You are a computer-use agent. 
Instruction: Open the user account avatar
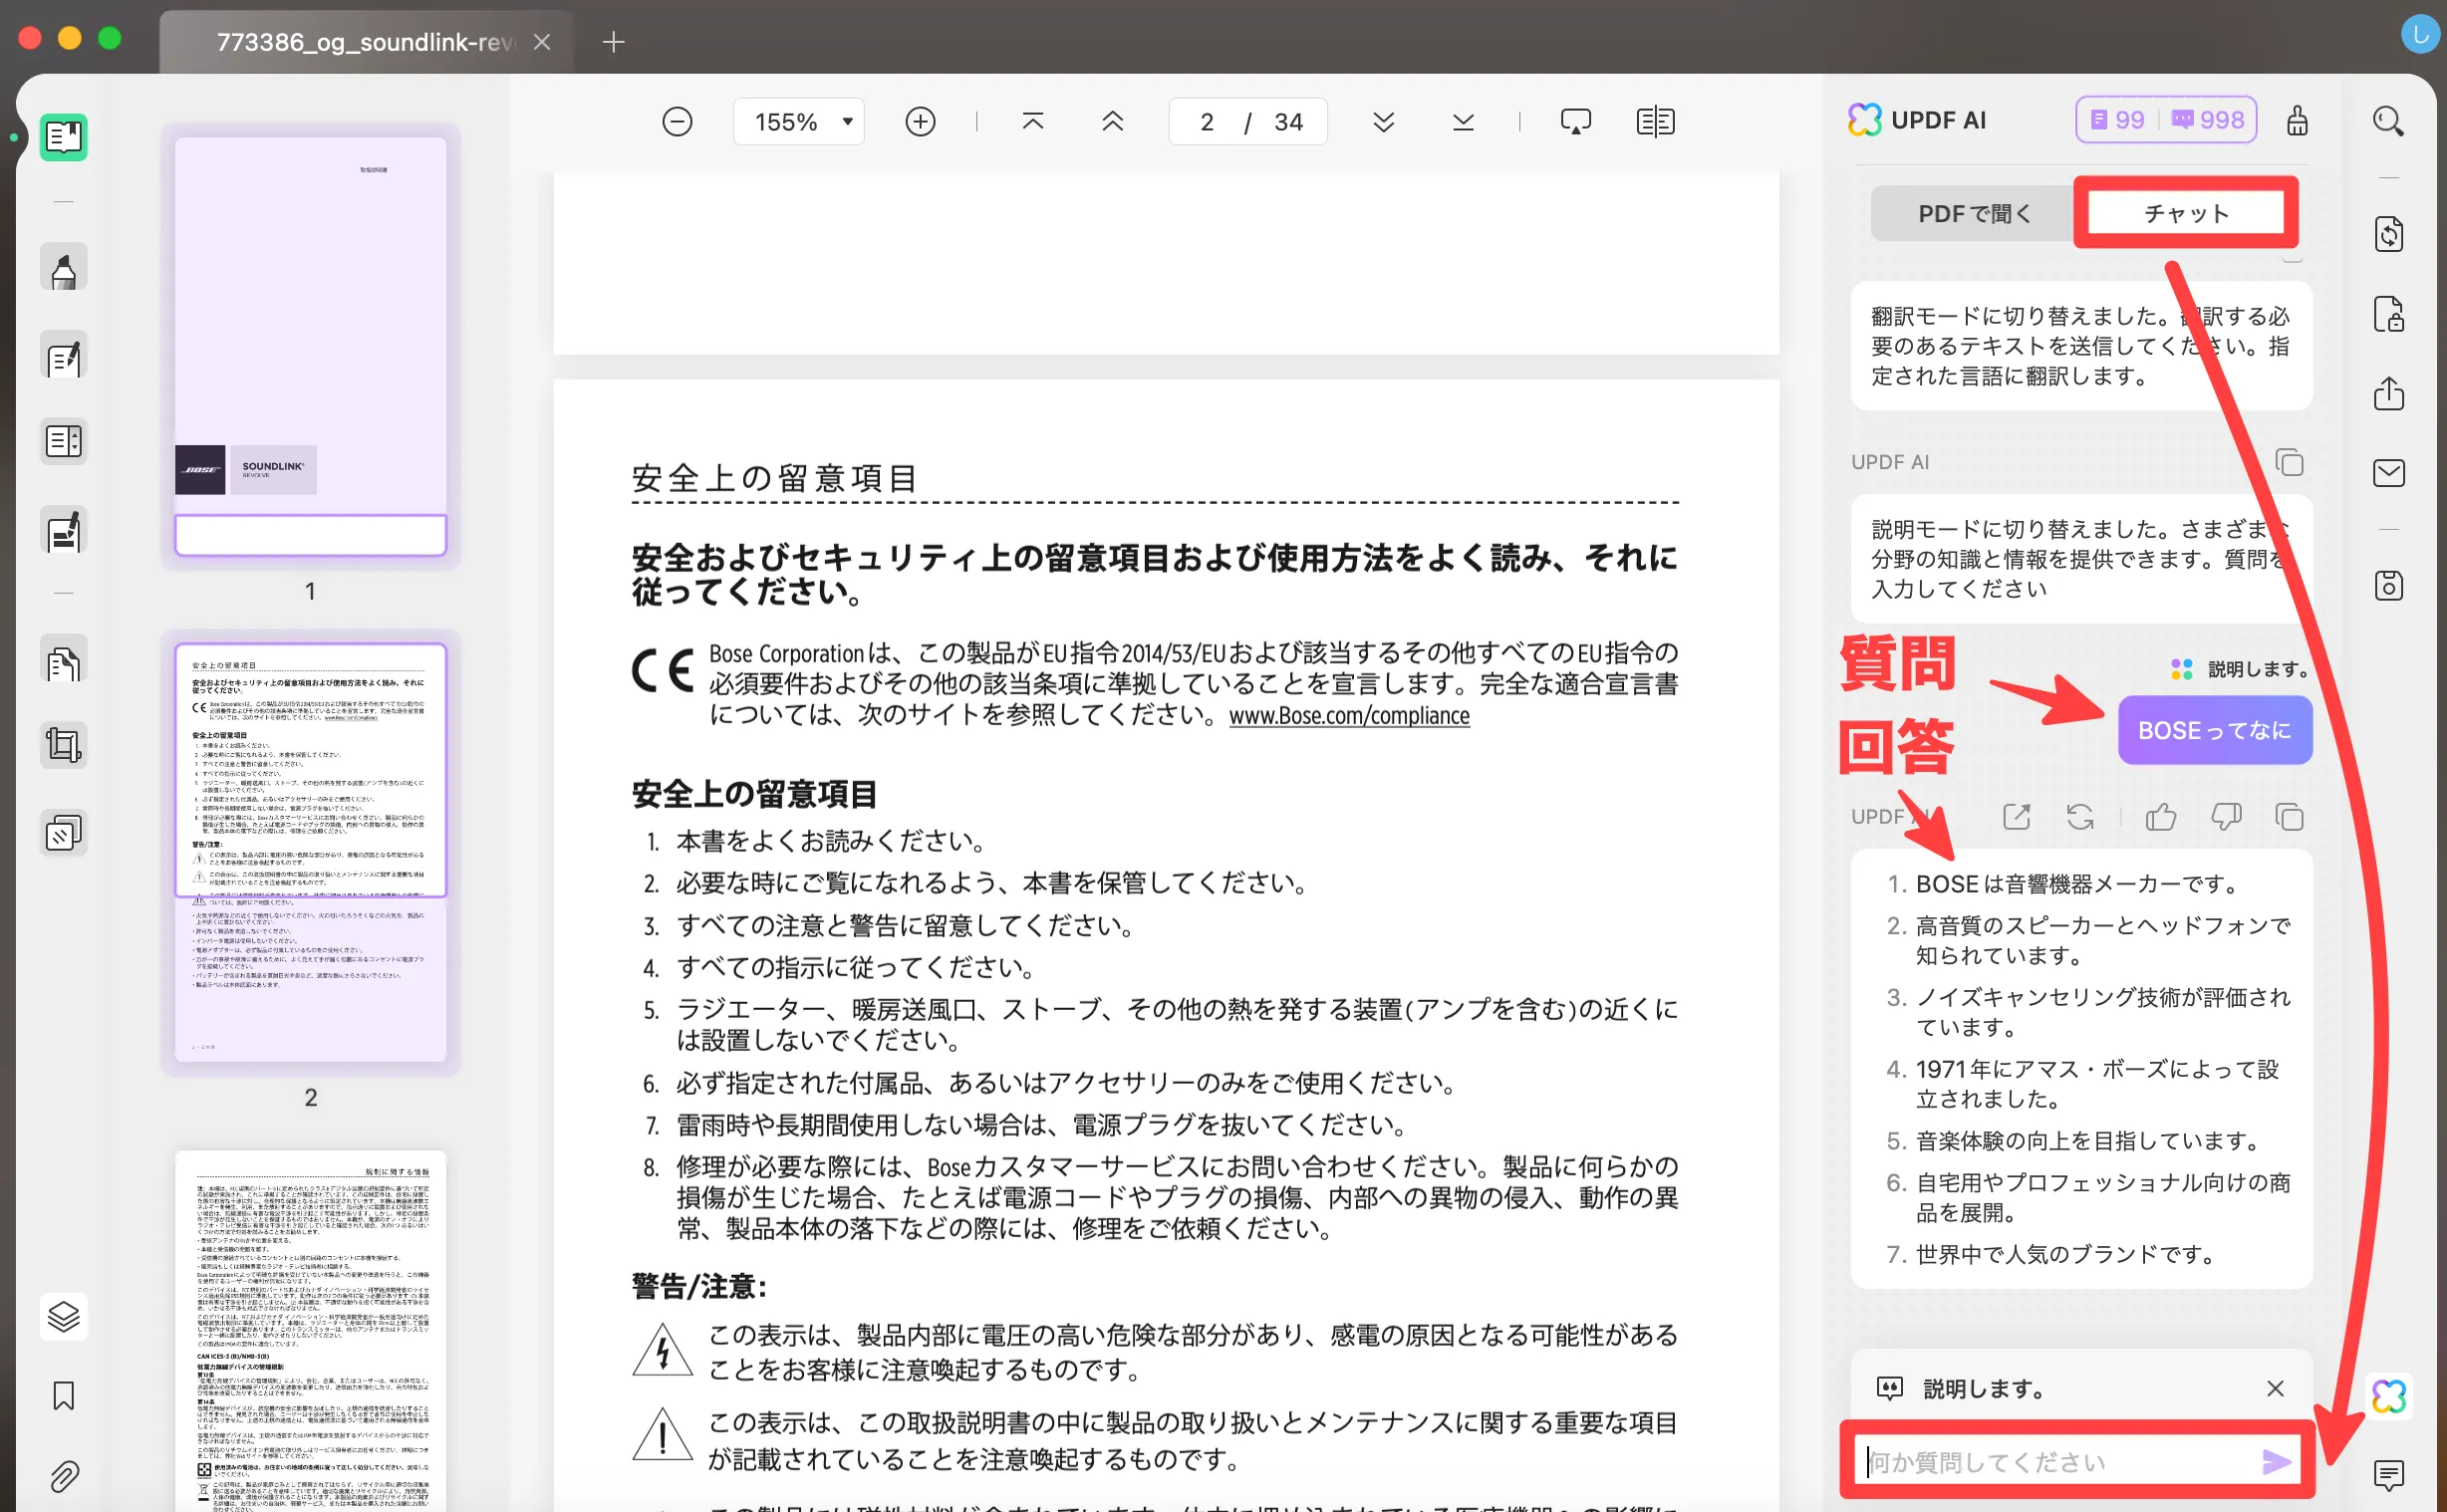(x=2420, y=34)
